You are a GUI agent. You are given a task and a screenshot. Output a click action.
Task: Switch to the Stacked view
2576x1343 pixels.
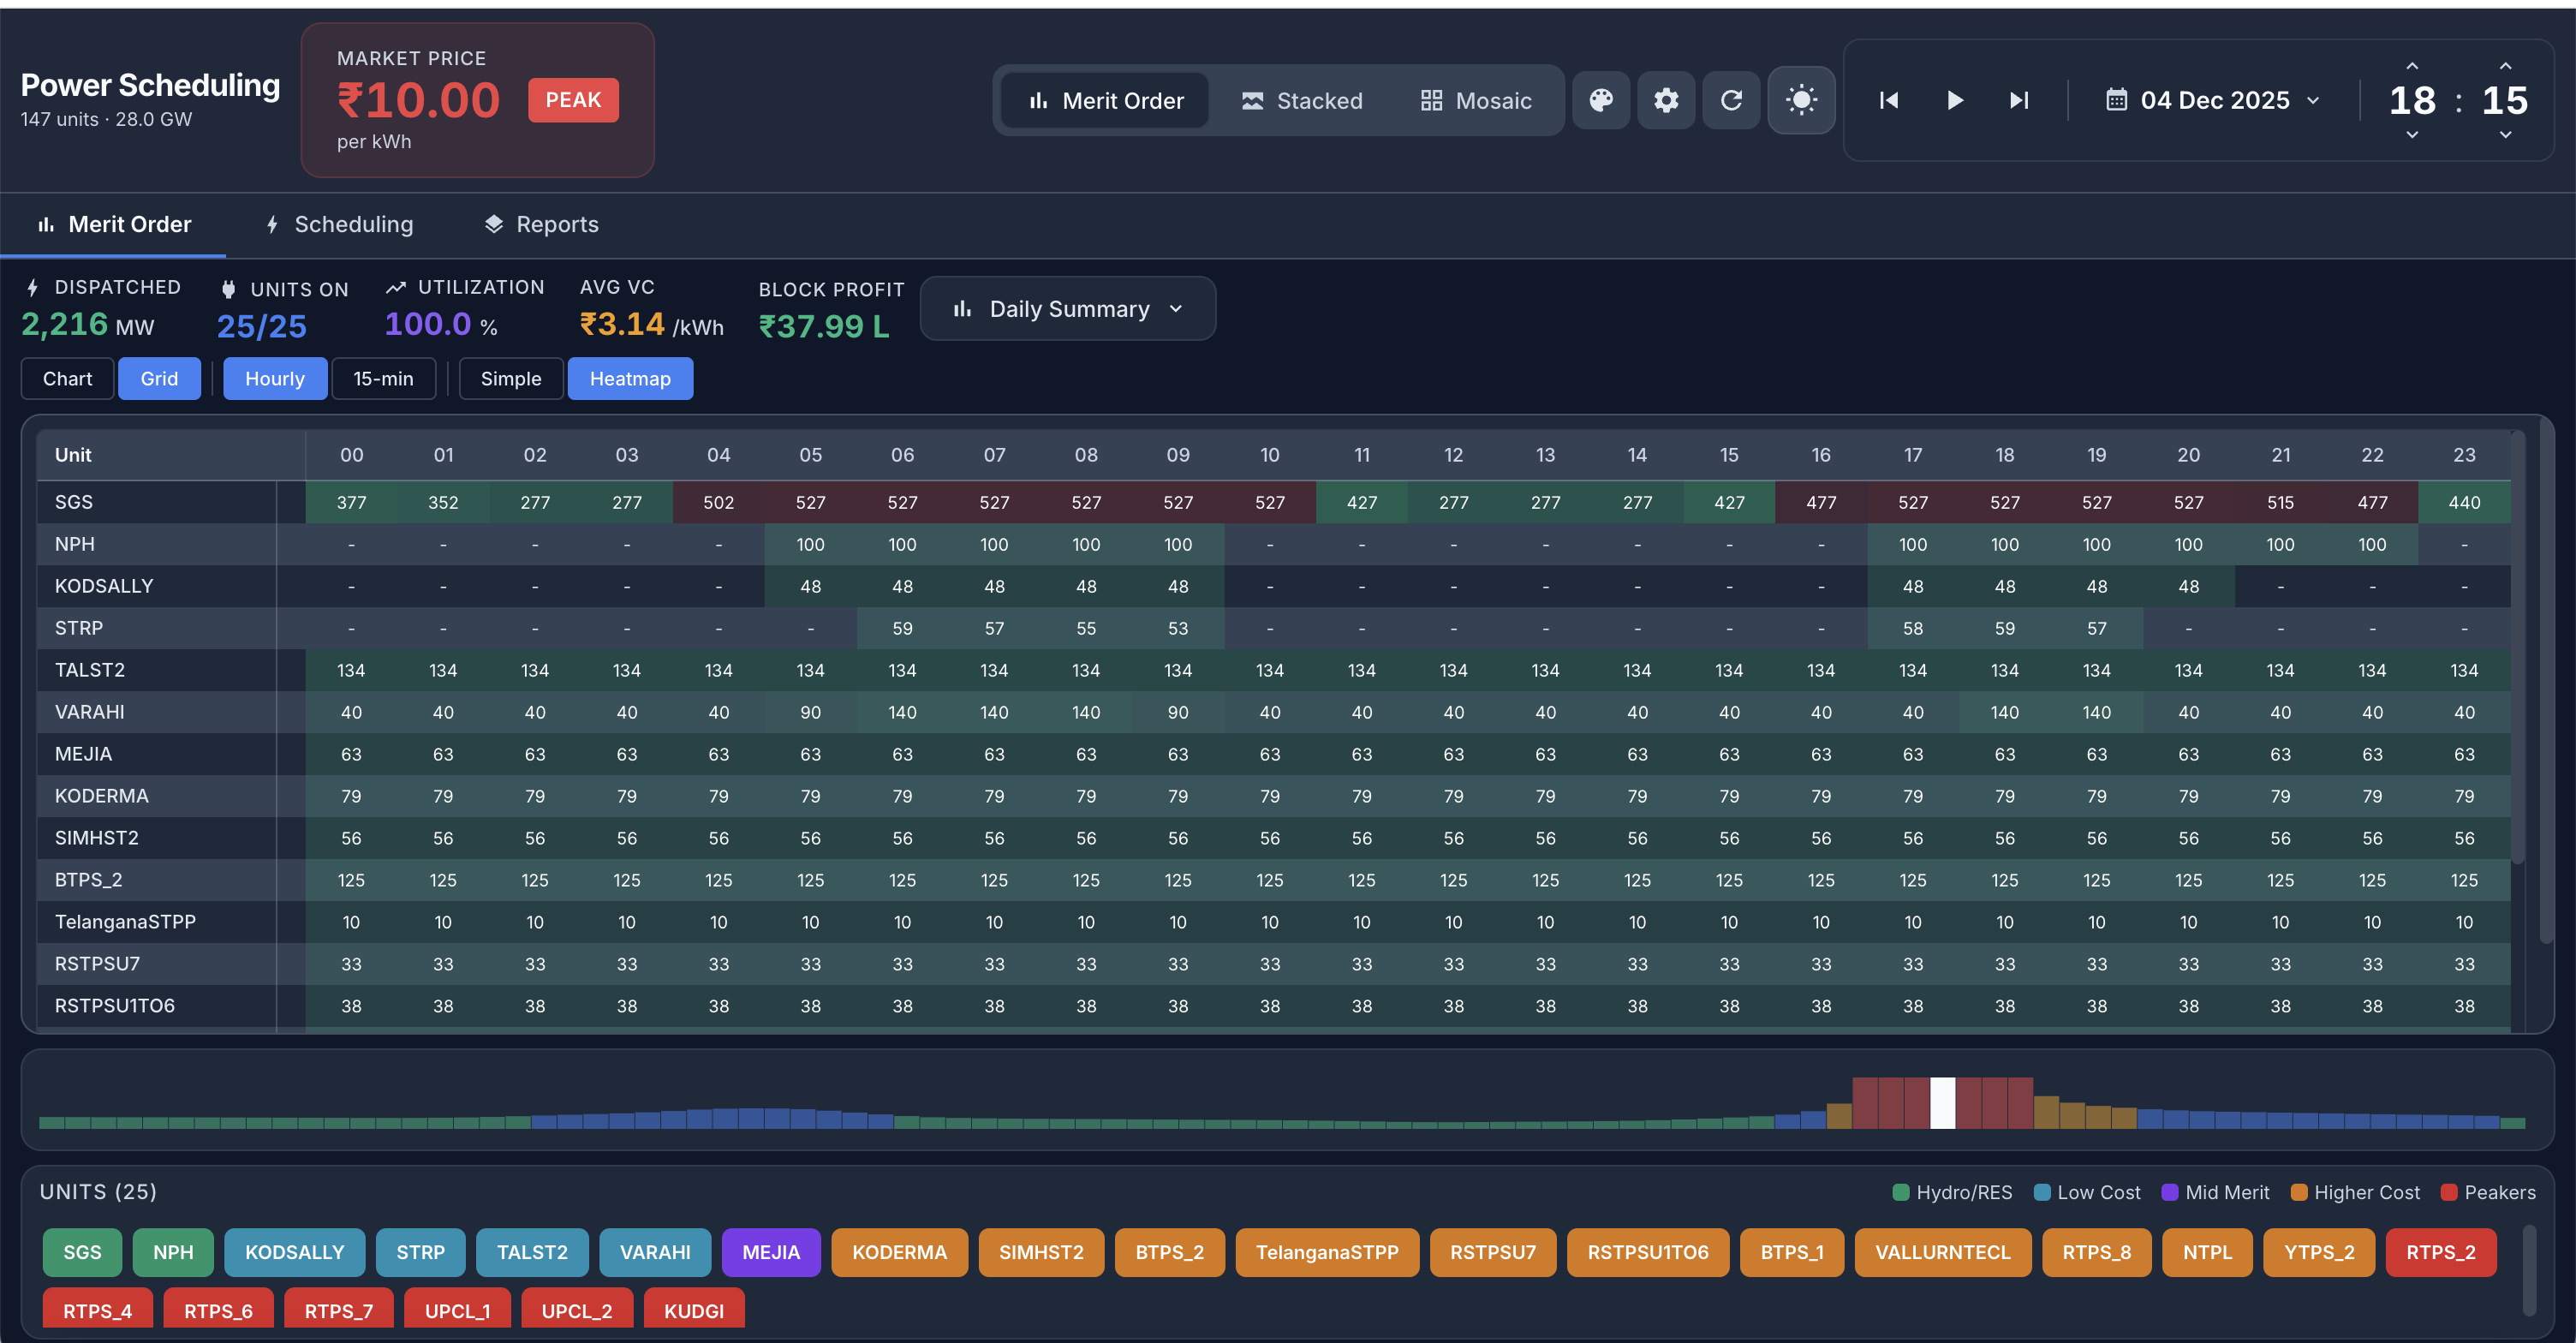pos(1302,101)
